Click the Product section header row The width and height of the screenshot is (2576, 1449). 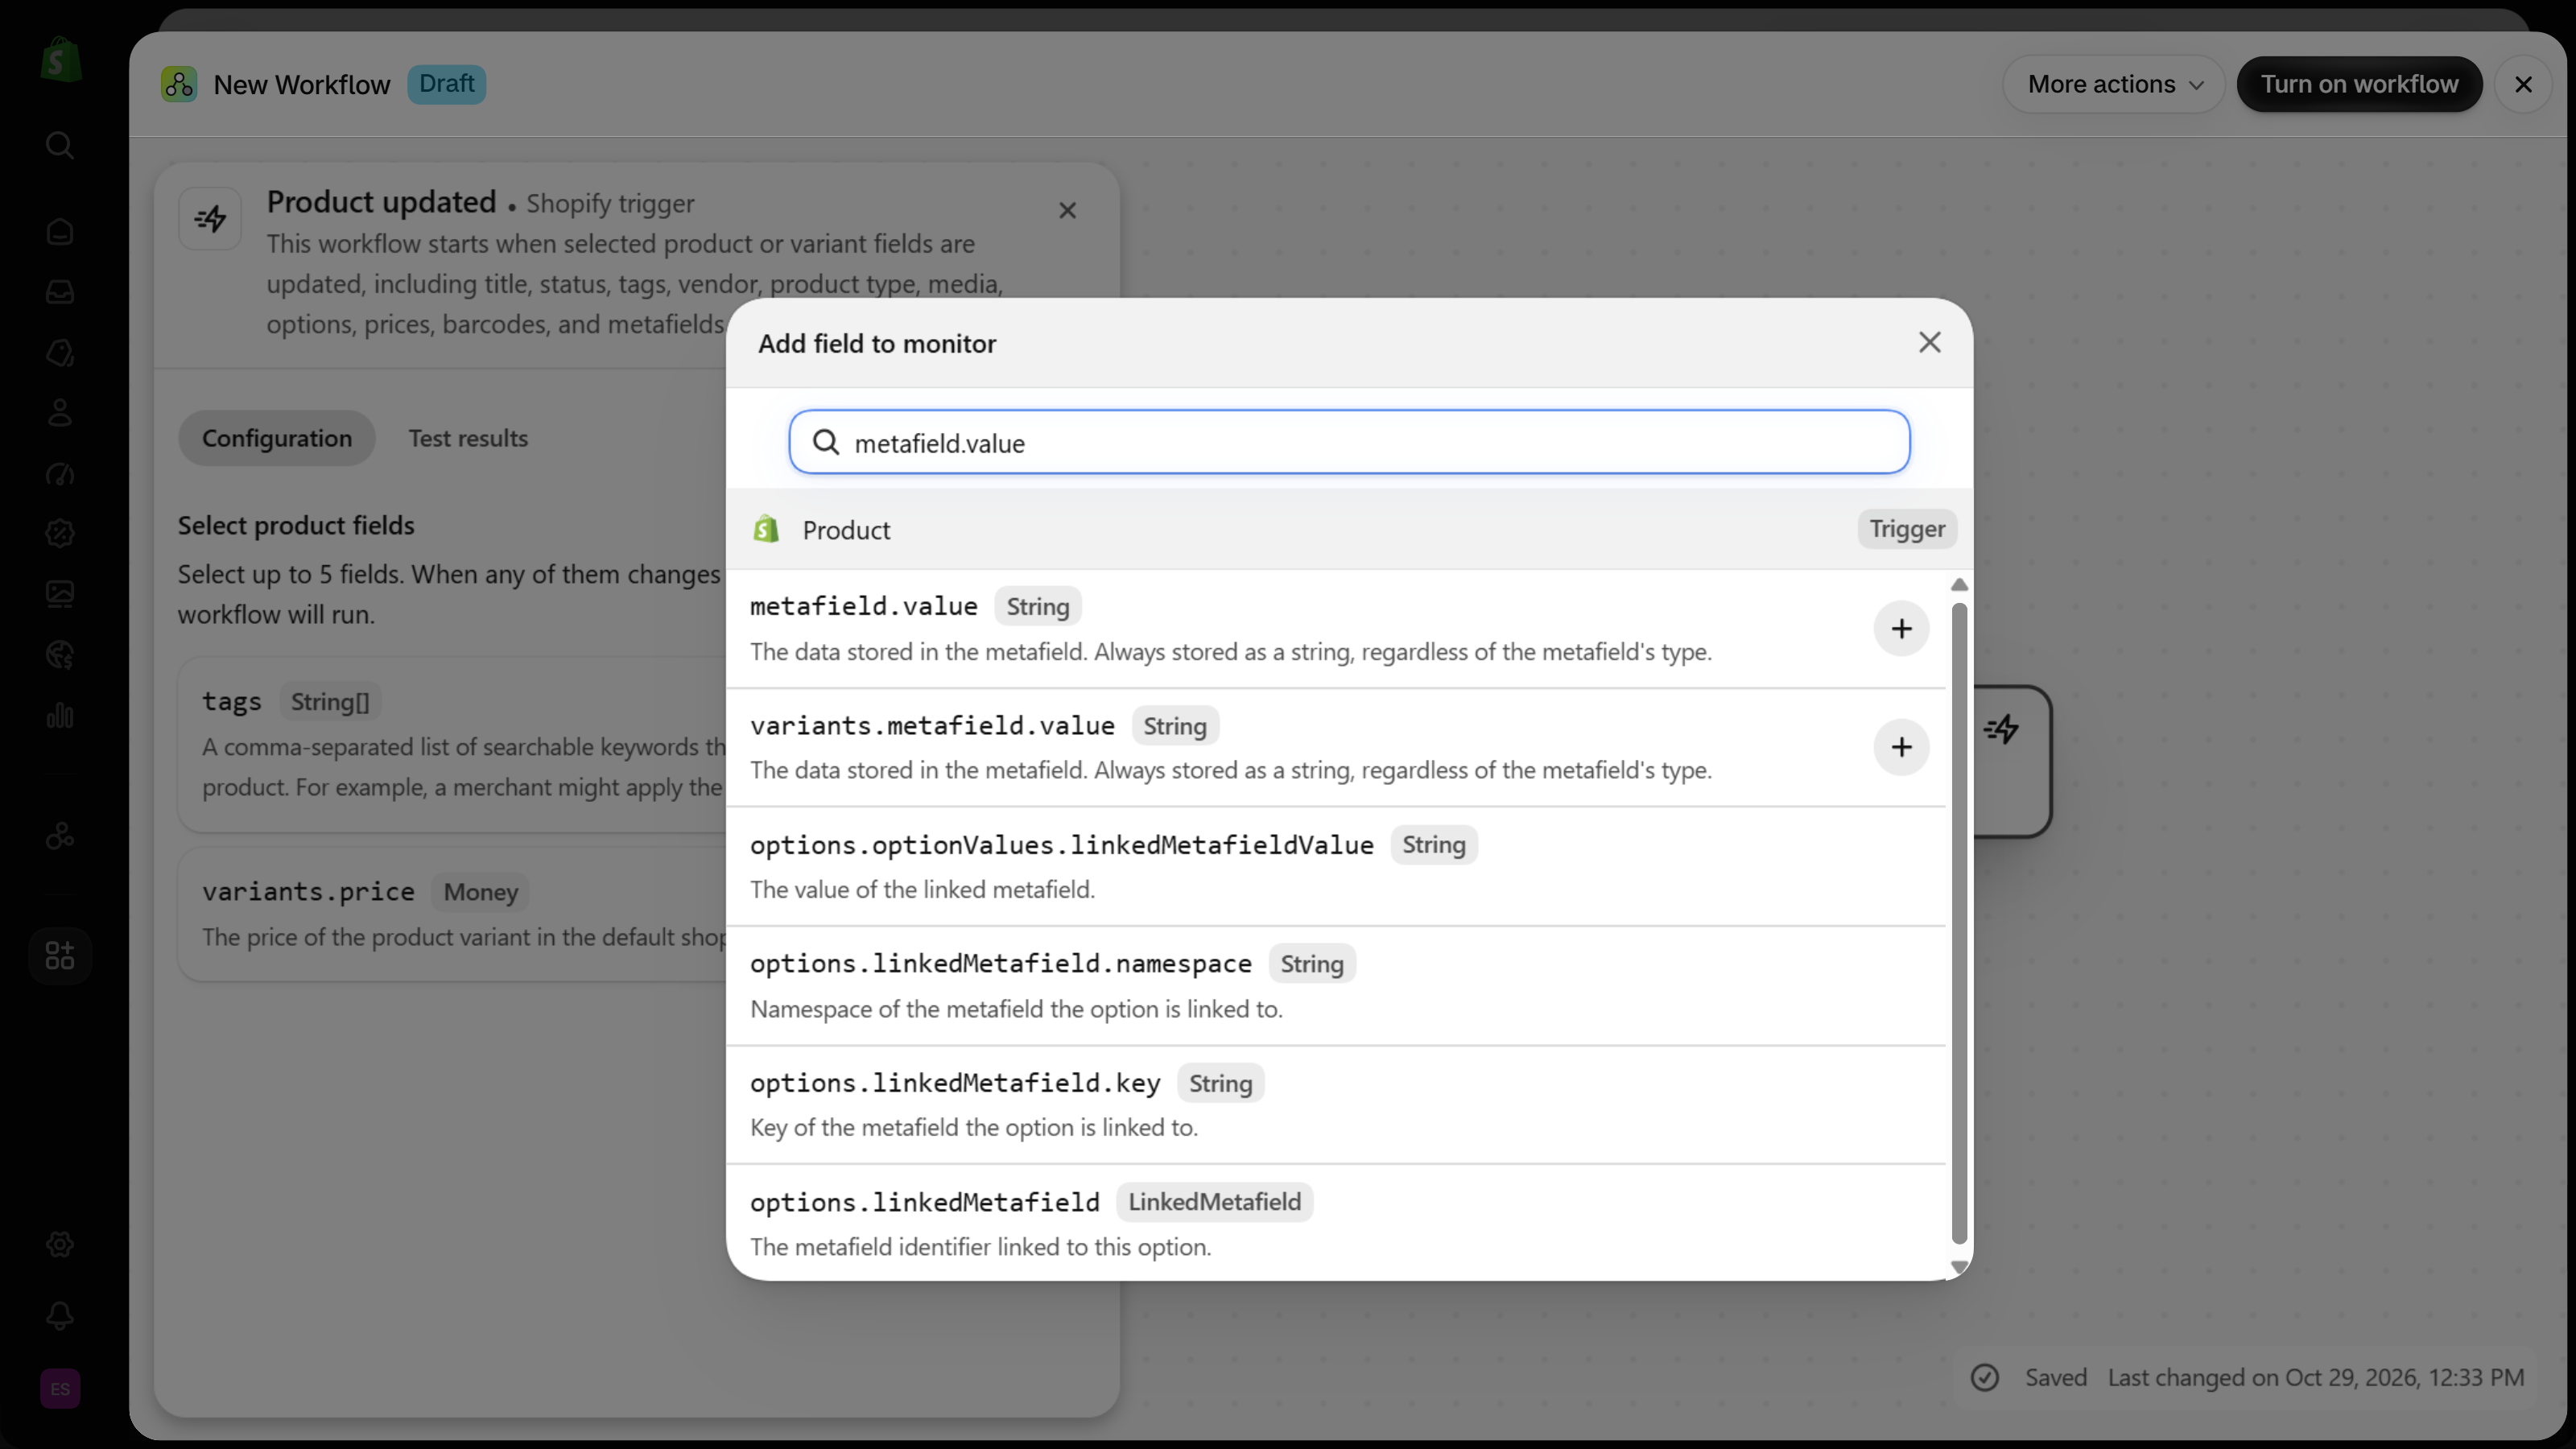[1349, 529]
